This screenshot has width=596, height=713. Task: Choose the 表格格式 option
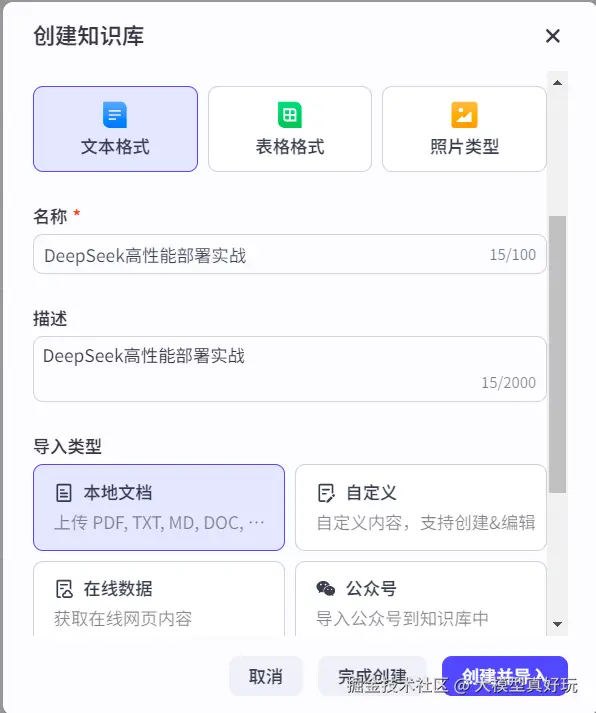coord(290,129)
